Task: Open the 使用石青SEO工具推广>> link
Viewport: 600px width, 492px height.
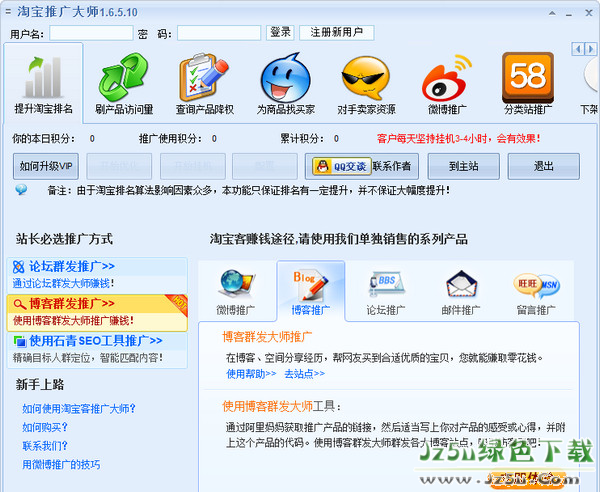Action: (x=96, y=340)
